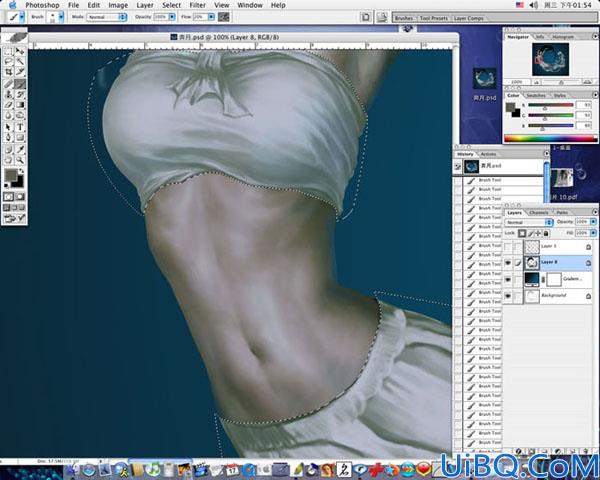Switch to Standard editing mode
600x480 pixels.
pyautogui.click(x=8, y=197)
